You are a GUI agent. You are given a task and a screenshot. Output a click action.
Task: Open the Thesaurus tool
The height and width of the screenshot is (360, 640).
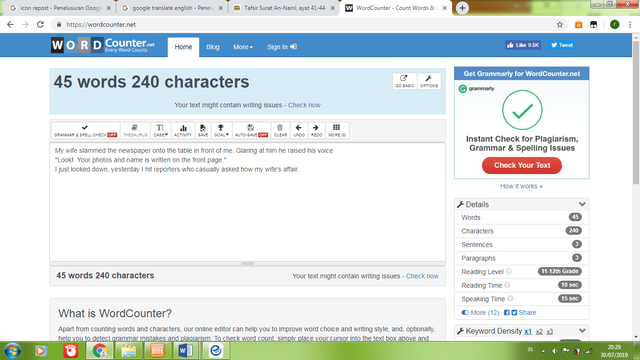tap(135, 131)
